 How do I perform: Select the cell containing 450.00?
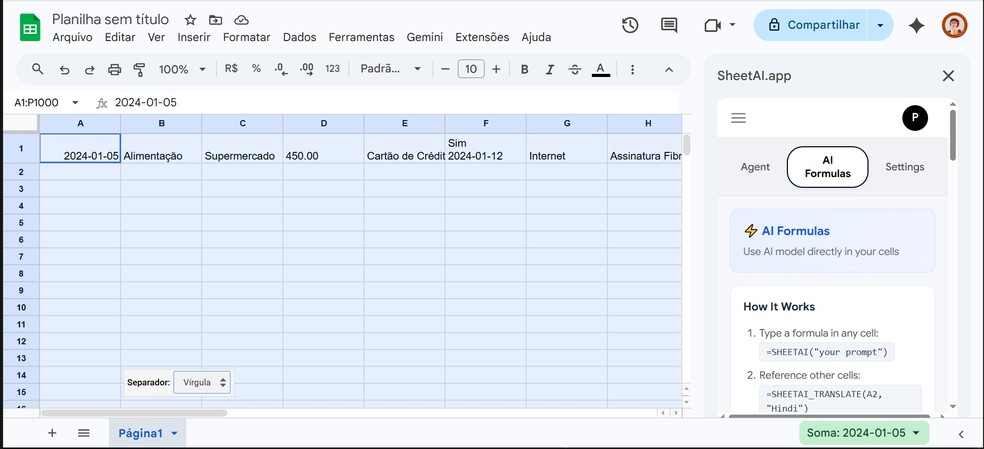coord(323,148)
